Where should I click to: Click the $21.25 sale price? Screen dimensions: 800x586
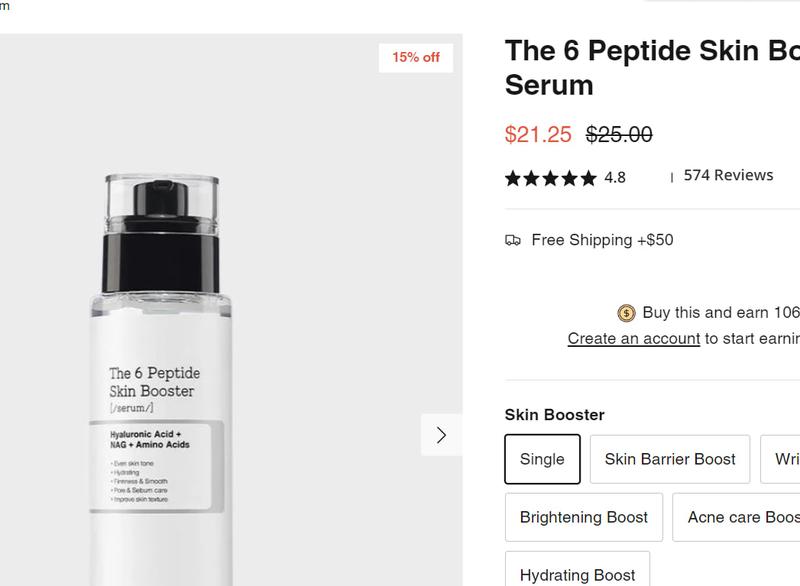538,134
